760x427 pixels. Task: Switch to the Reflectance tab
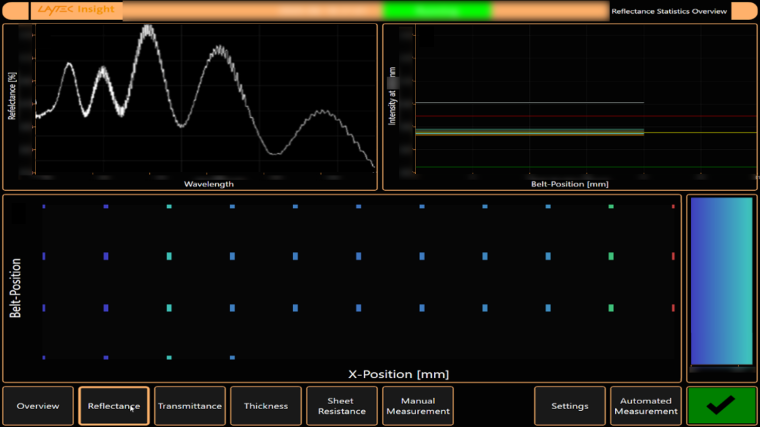pyautogui.click(x=114, y=406)
